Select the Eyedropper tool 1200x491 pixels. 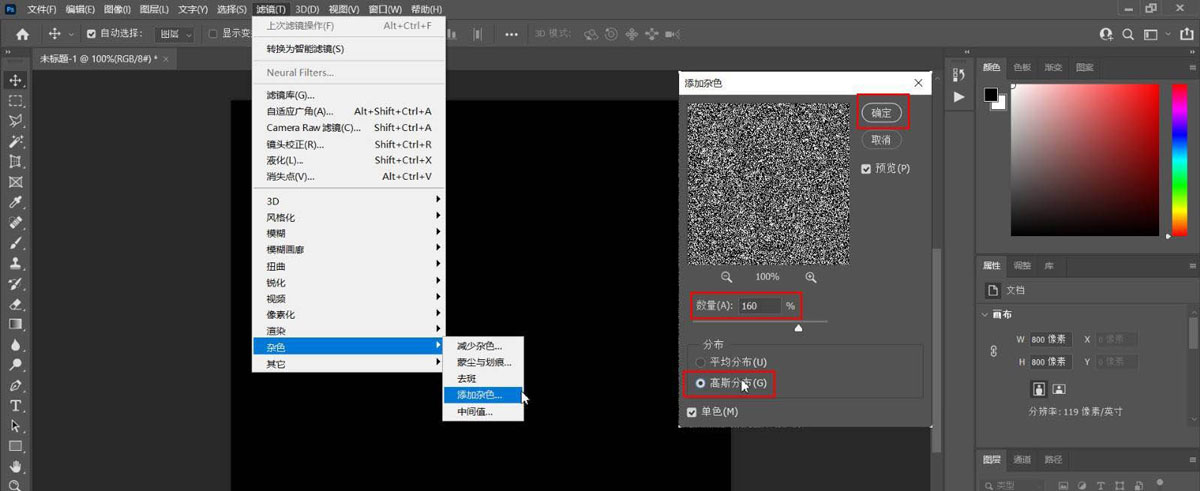click(x=16, y=202)
